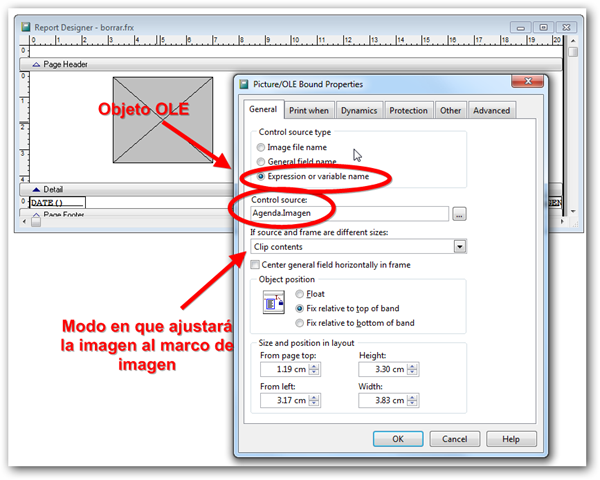Toggle Center general field horizontally checkbox
The height and width of the screenshot is (480, 600).
(x=255, y=265)
